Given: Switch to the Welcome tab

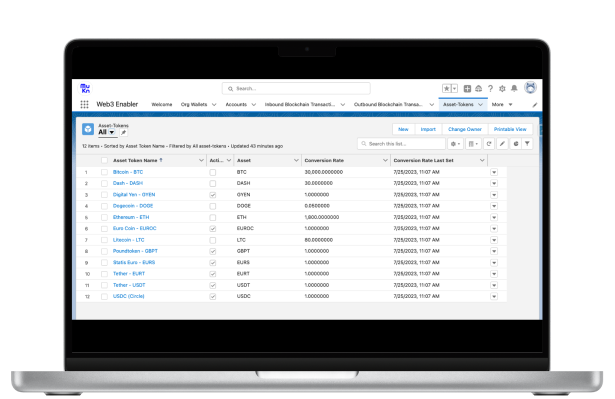Looking at the screenshot, I should tap(162, 105).
